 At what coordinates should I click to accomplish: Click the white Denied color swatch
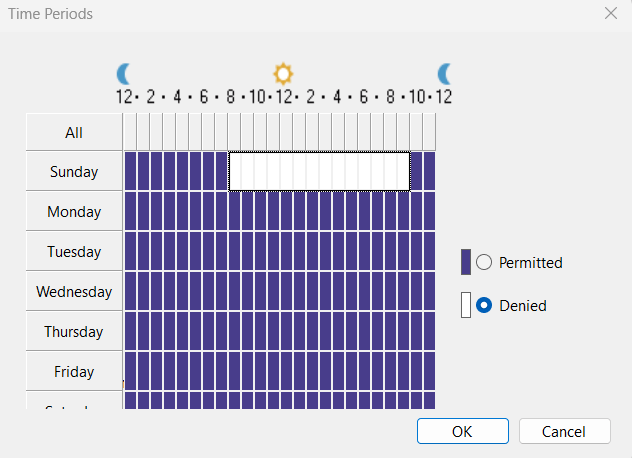pos(466,305)
